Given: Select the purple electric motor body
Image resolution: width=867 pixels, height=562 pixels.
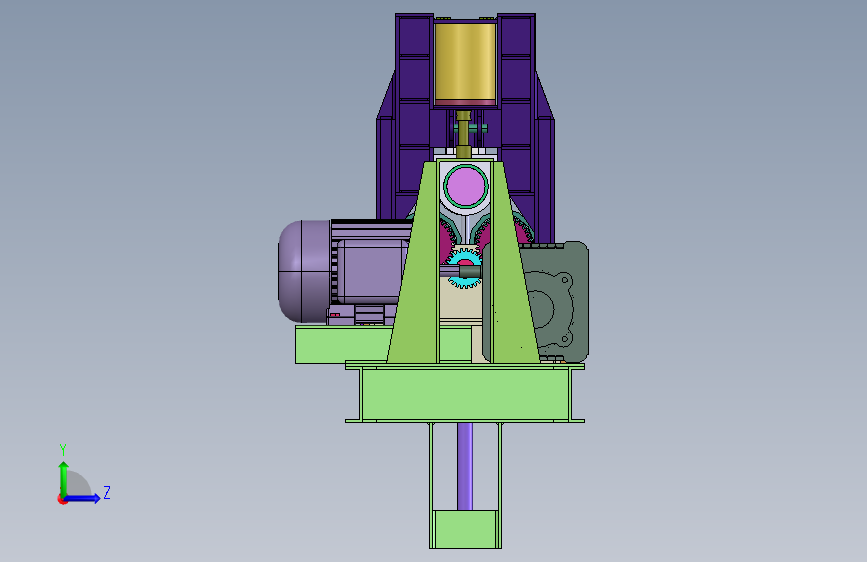Looking at the screenshot, I should point(372,271).
